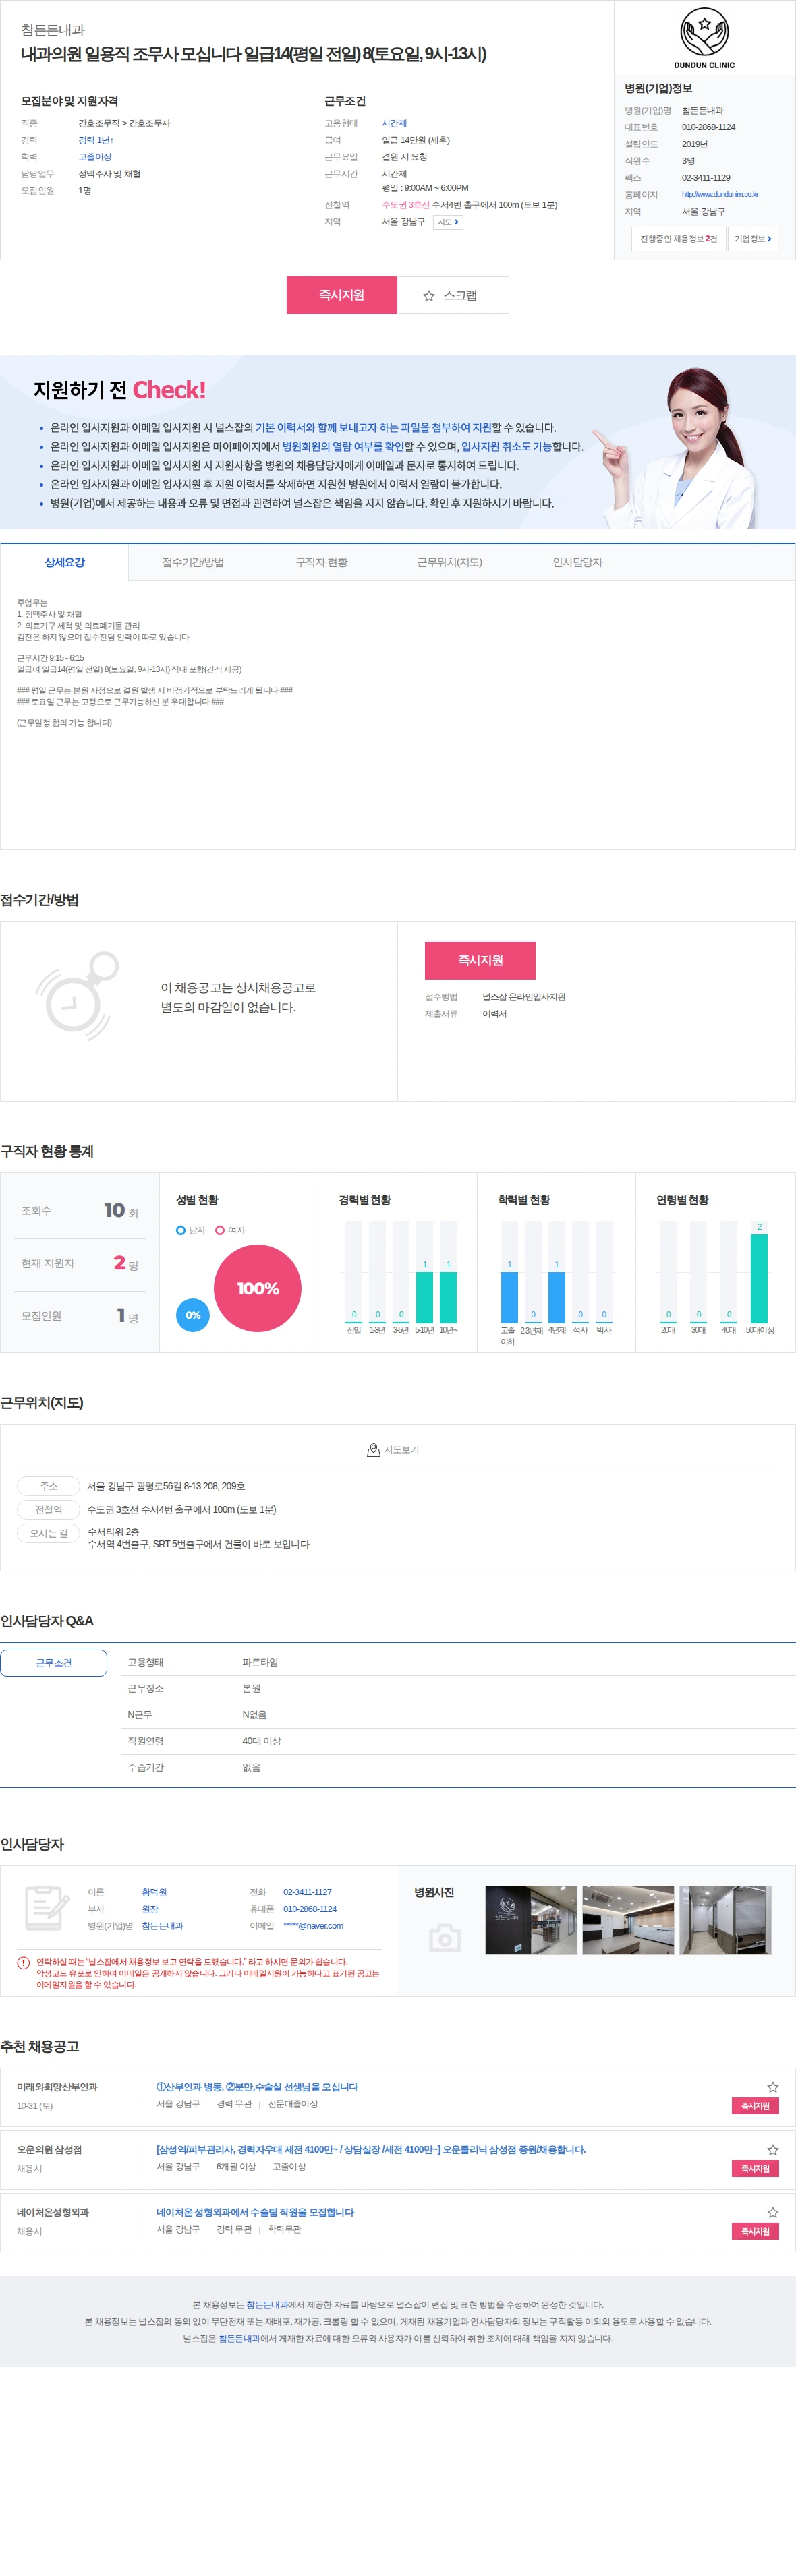Switch to the 구직자 현황 tab
The image size is (796, 2576).
pyautogui.click(x=322, y=563)
